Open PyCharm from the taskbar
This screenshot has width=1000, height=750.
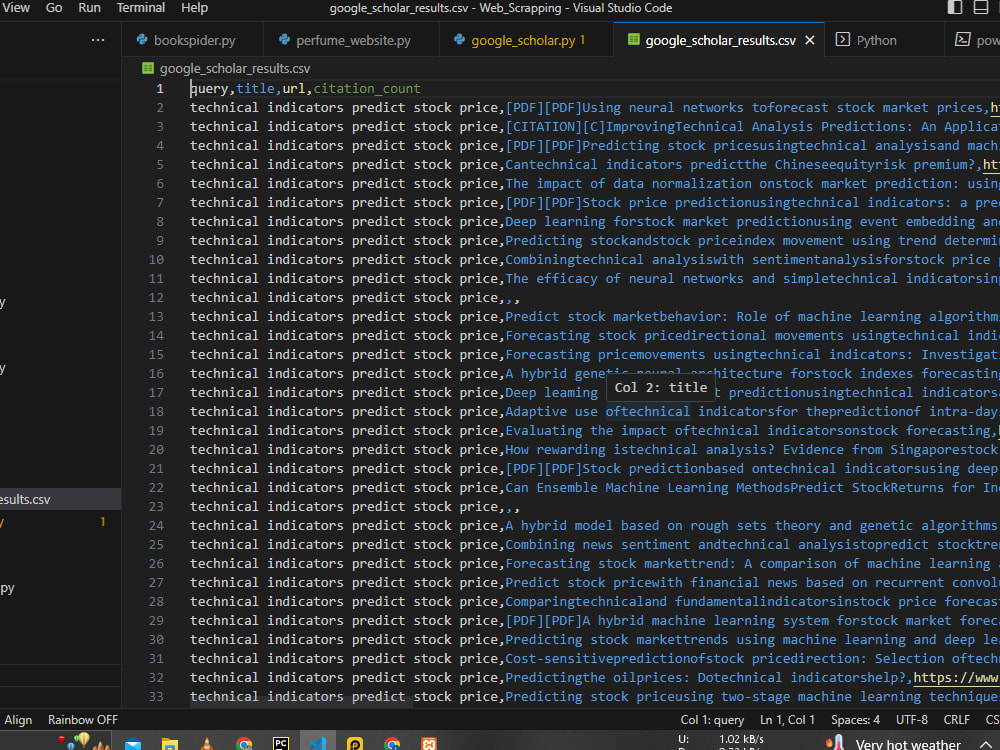281,743
